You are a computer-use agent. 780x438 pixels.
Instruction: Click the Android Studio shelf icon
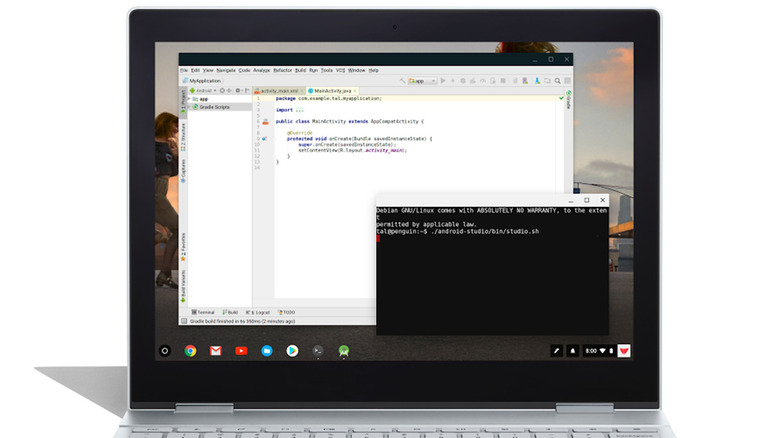click(x=344, y=351)
